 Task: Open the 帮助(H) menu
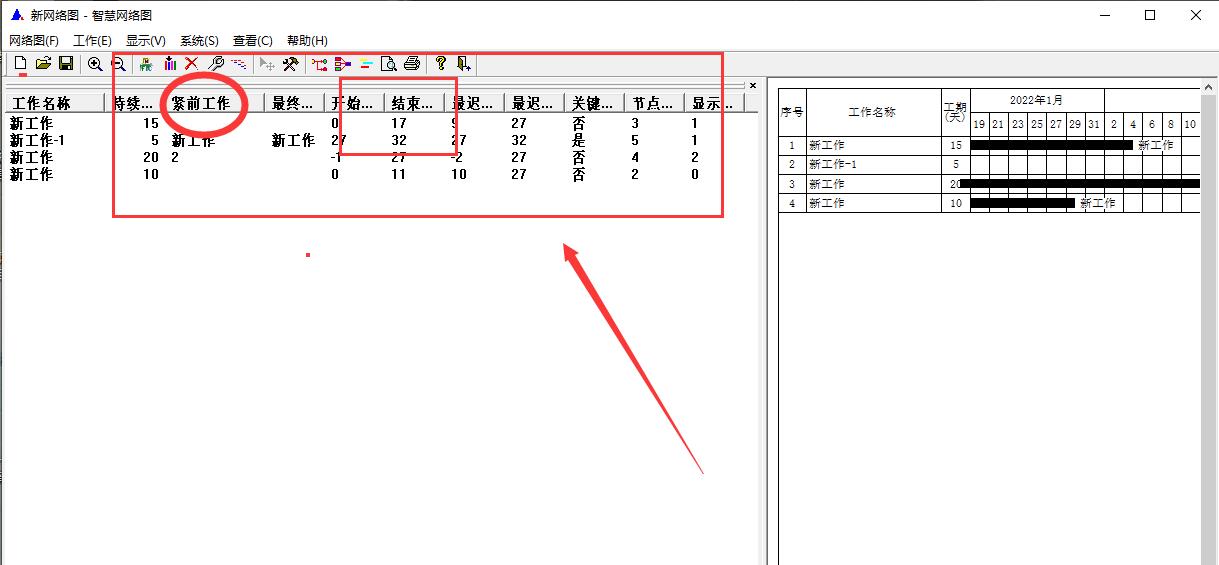tap(307, 41)
